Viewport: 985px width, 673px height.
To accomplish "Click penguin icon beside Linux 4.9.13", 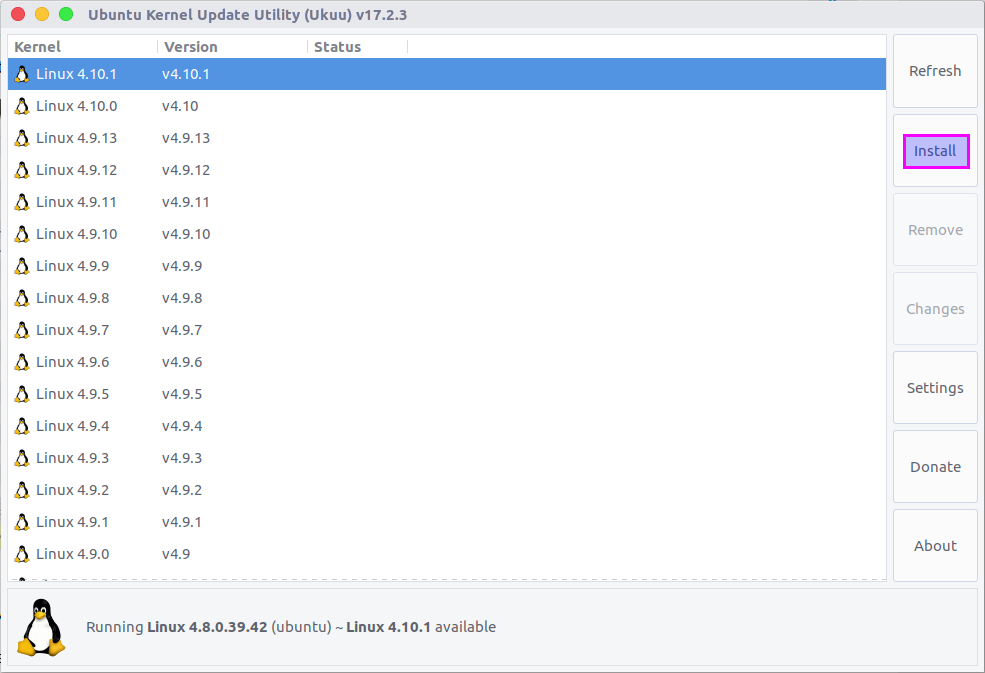I will tap(22, 138).
